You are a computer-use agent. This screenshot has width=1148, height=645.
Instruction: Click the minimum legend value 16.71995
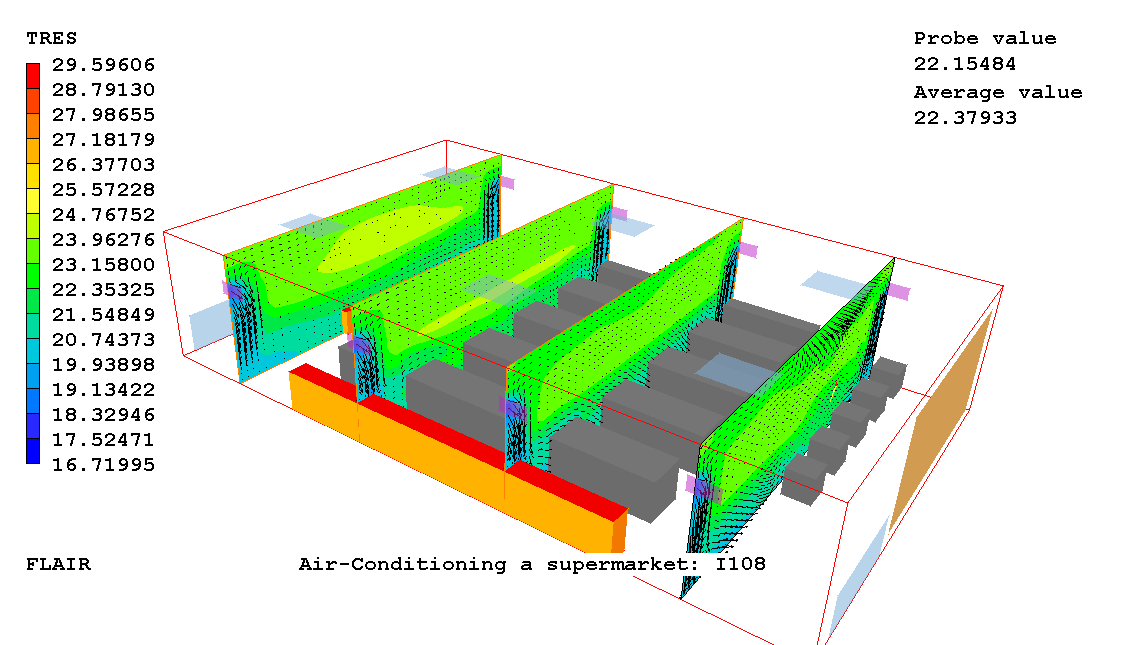pos(103,464)
